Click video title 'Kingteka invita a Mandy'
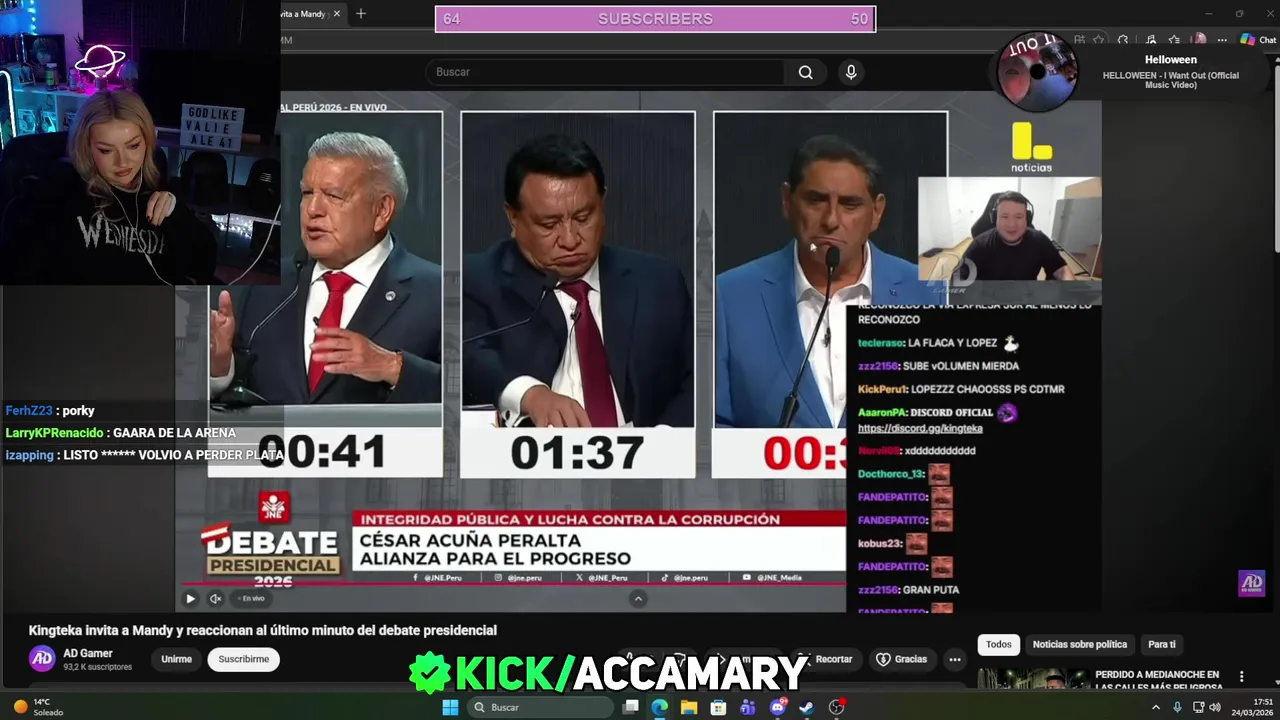 [263, 630]
